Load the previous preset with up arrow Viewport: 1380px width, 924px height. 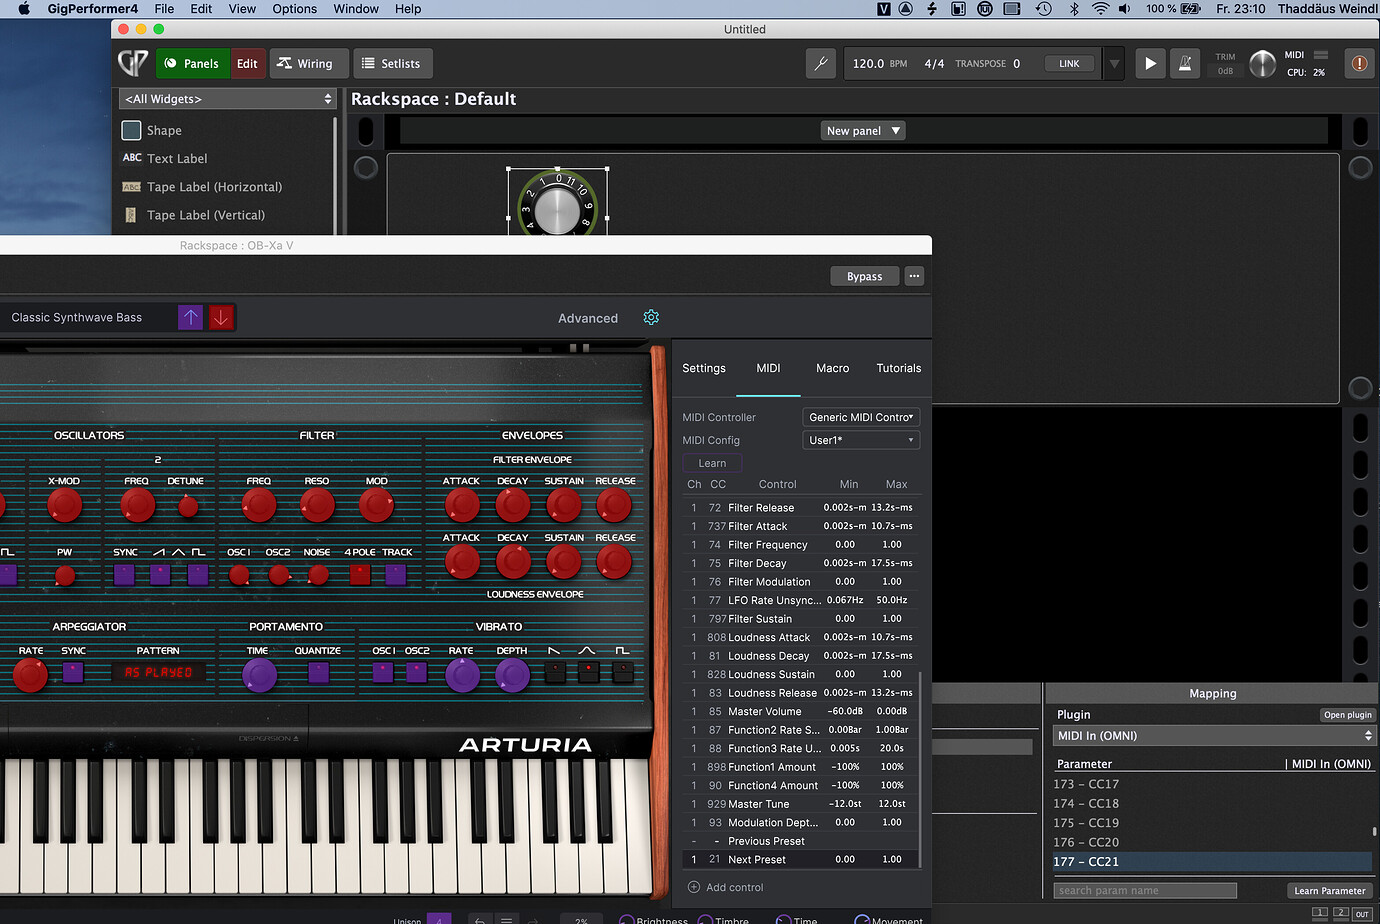[190, 317]
